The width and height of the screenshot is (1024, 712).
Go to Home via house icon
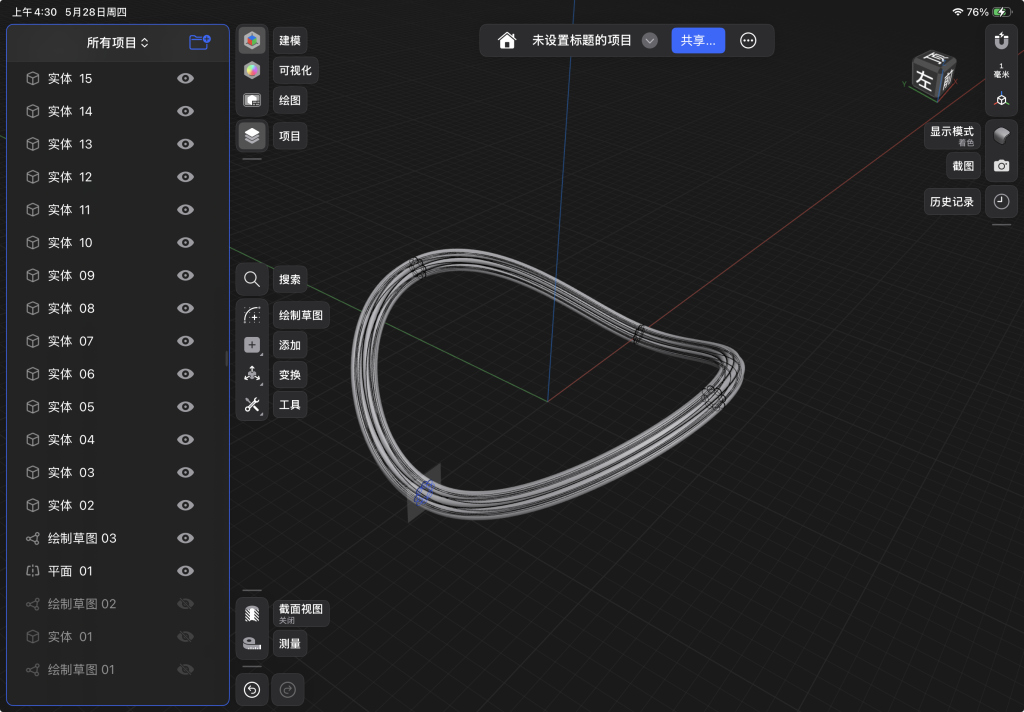(x=507, y=40)
